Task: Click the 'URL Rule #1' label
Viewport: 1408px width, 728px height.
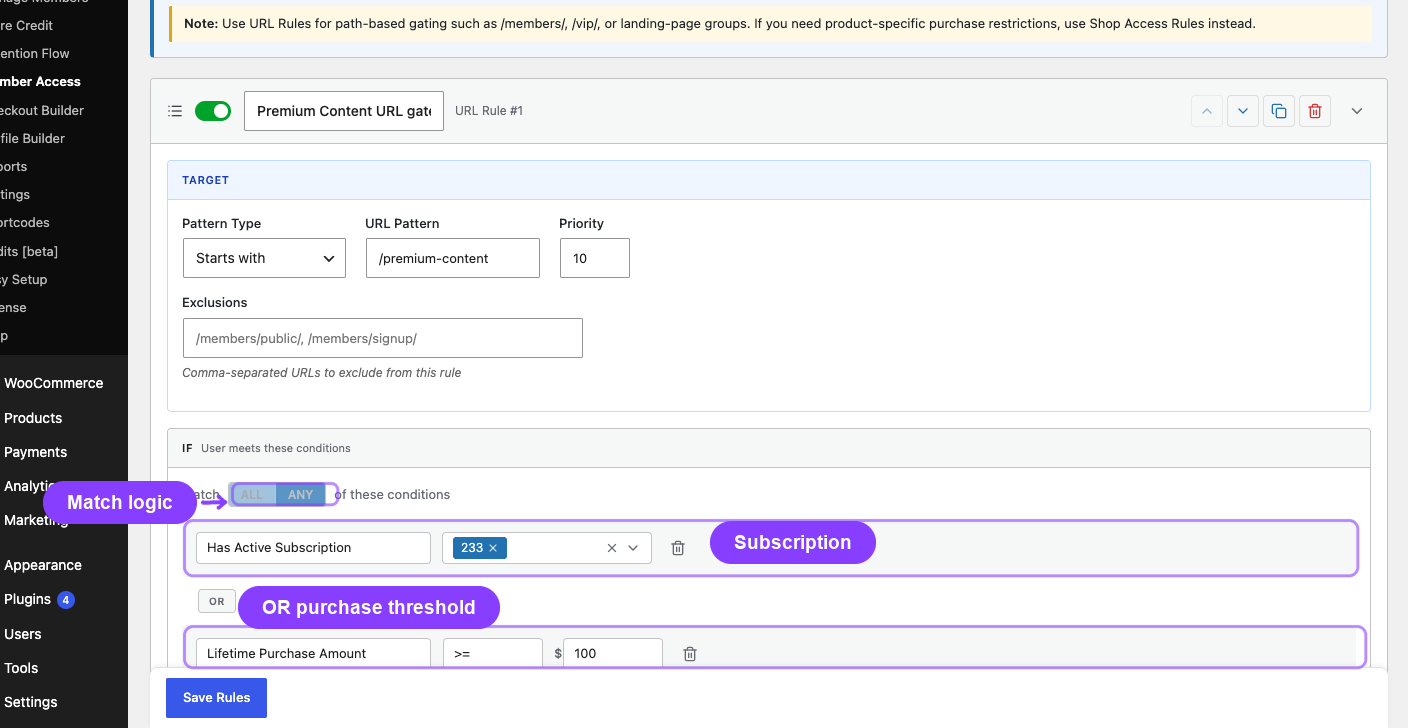Action: [x=489, y=111]
